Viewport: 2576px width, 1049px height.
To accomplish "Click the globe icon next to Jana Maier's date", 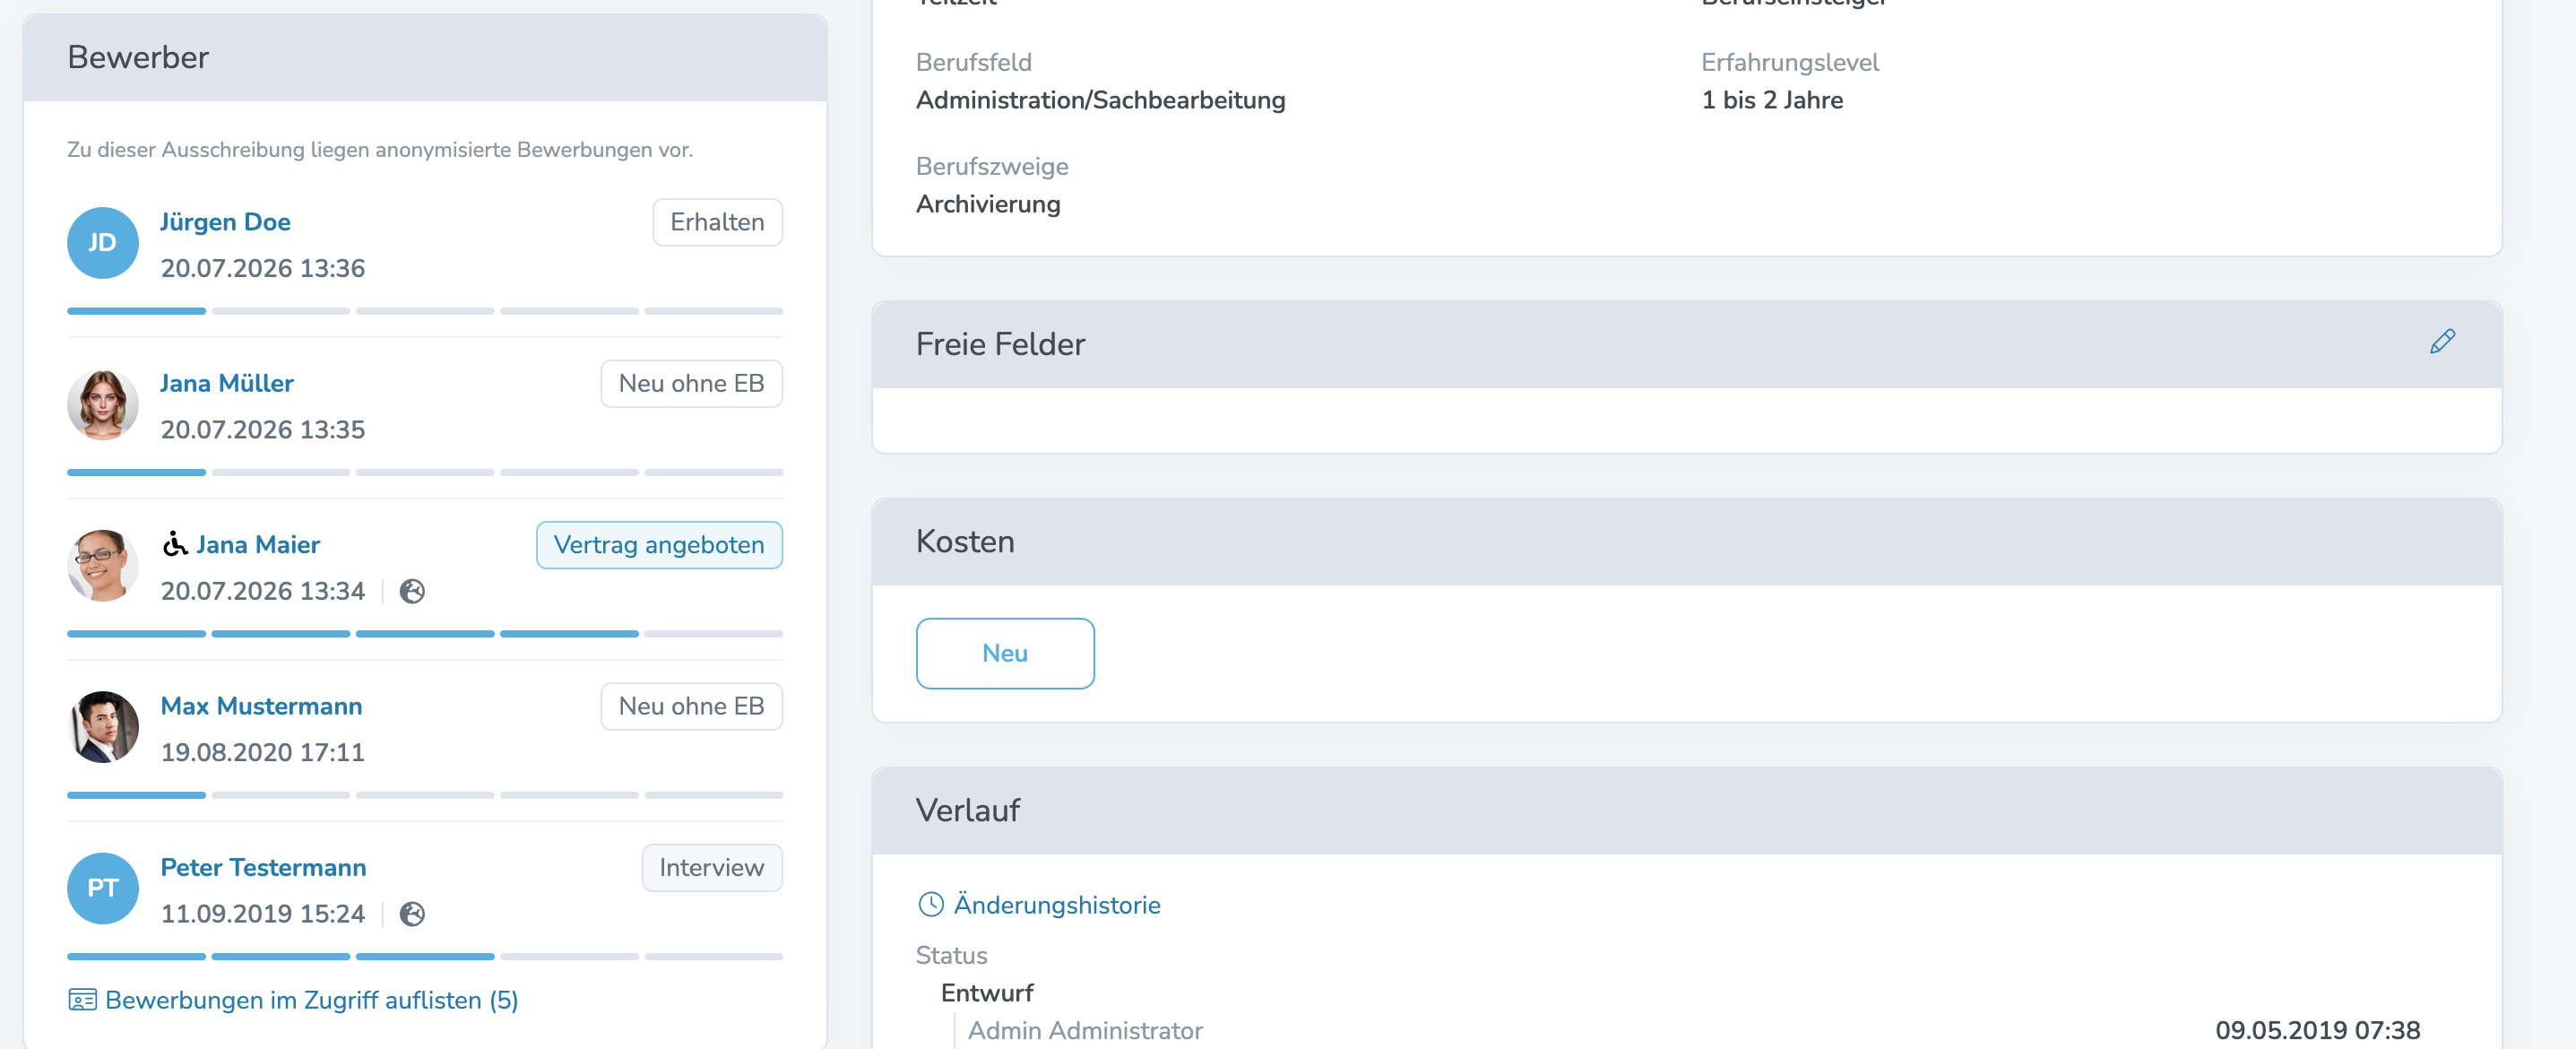I will pos(412,592).
